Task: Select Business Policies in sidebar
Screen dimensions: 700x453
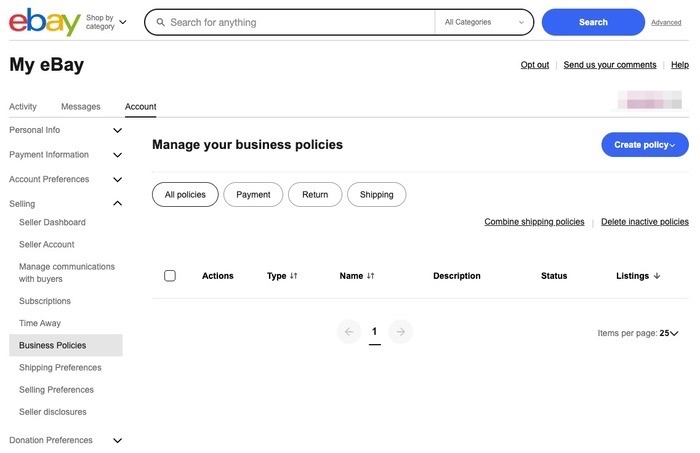Action: (x=66, y=345)
